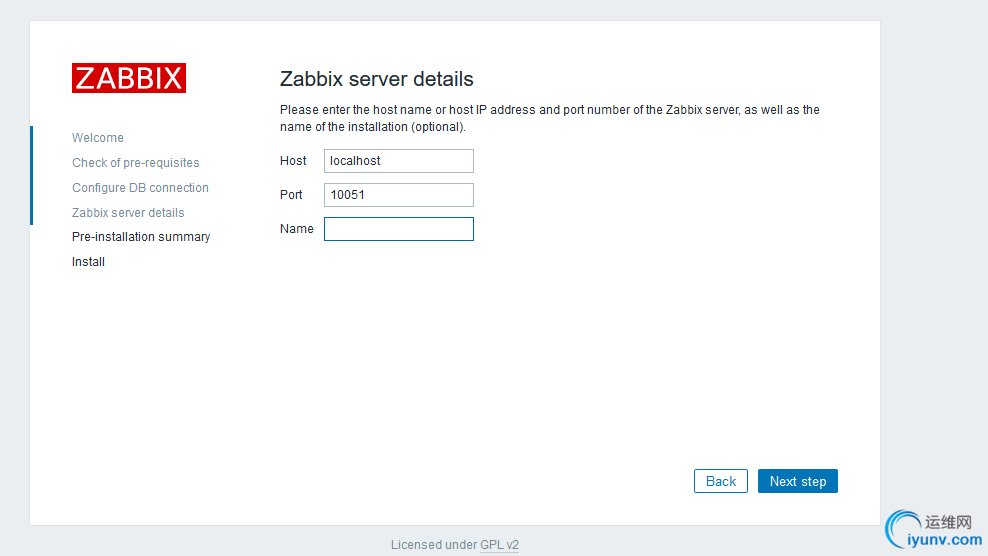Click the red ZABBIX logo

tap(129, 78)
